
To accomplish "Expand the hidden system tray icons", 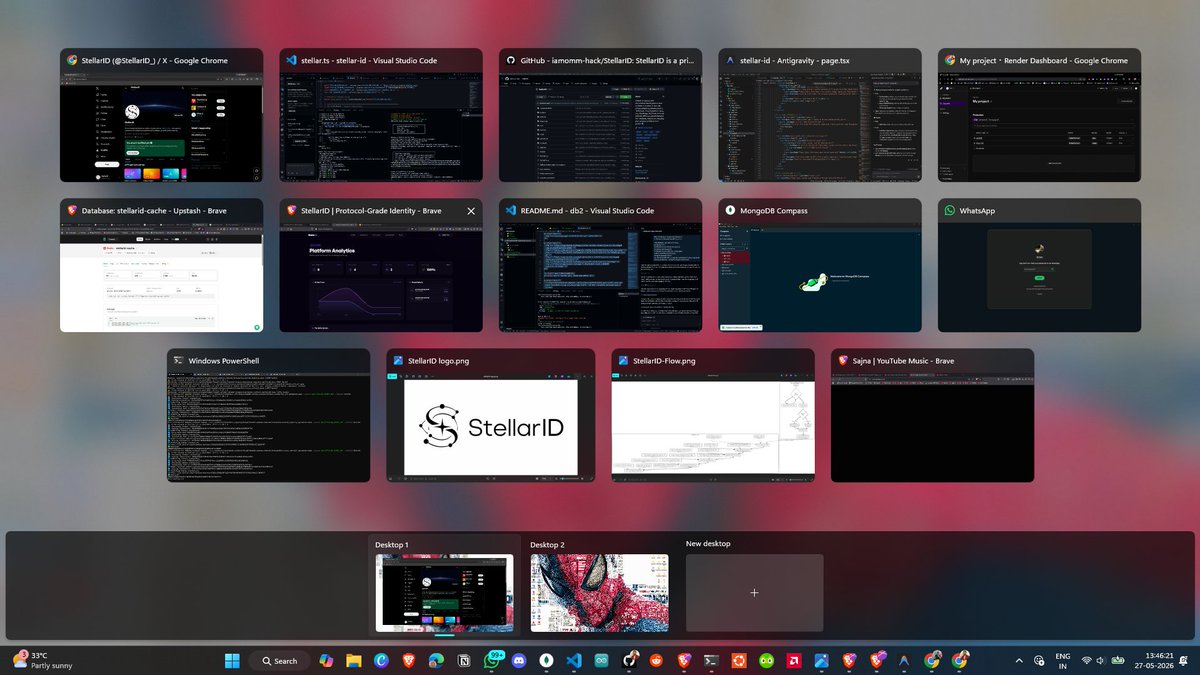I will 1019,660.
